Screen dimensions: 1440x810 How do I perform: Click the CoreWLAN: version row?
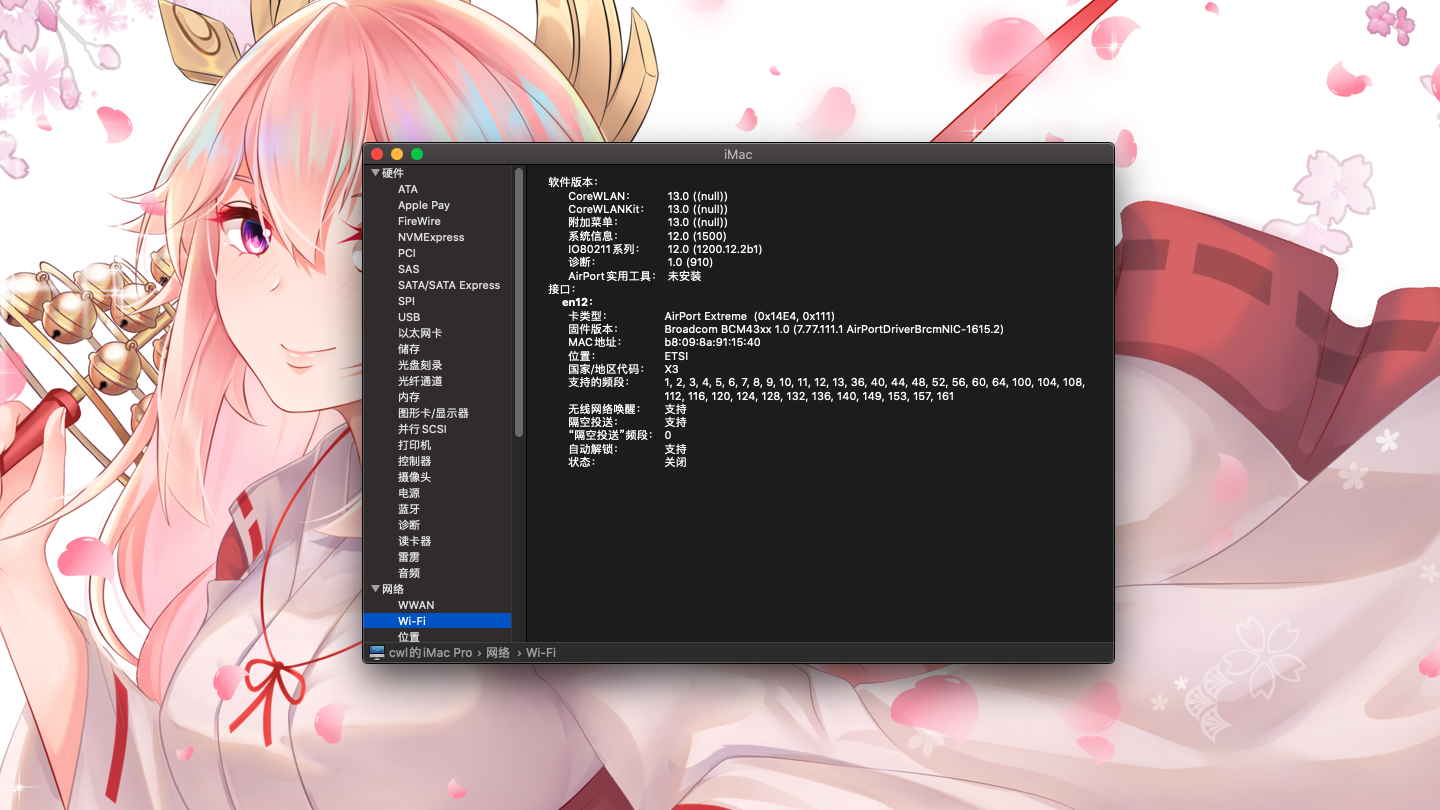[648, 195]
